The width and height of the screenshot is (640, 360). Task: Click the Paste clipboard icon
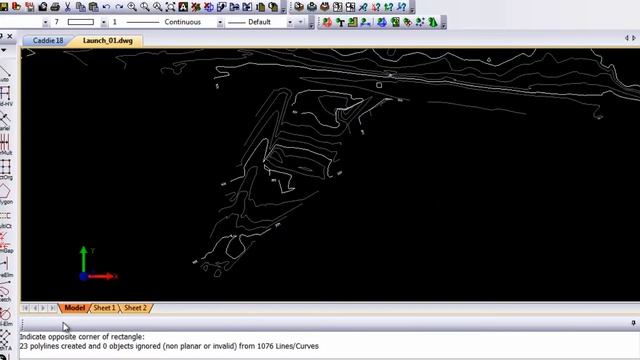(x=93, y=7)
